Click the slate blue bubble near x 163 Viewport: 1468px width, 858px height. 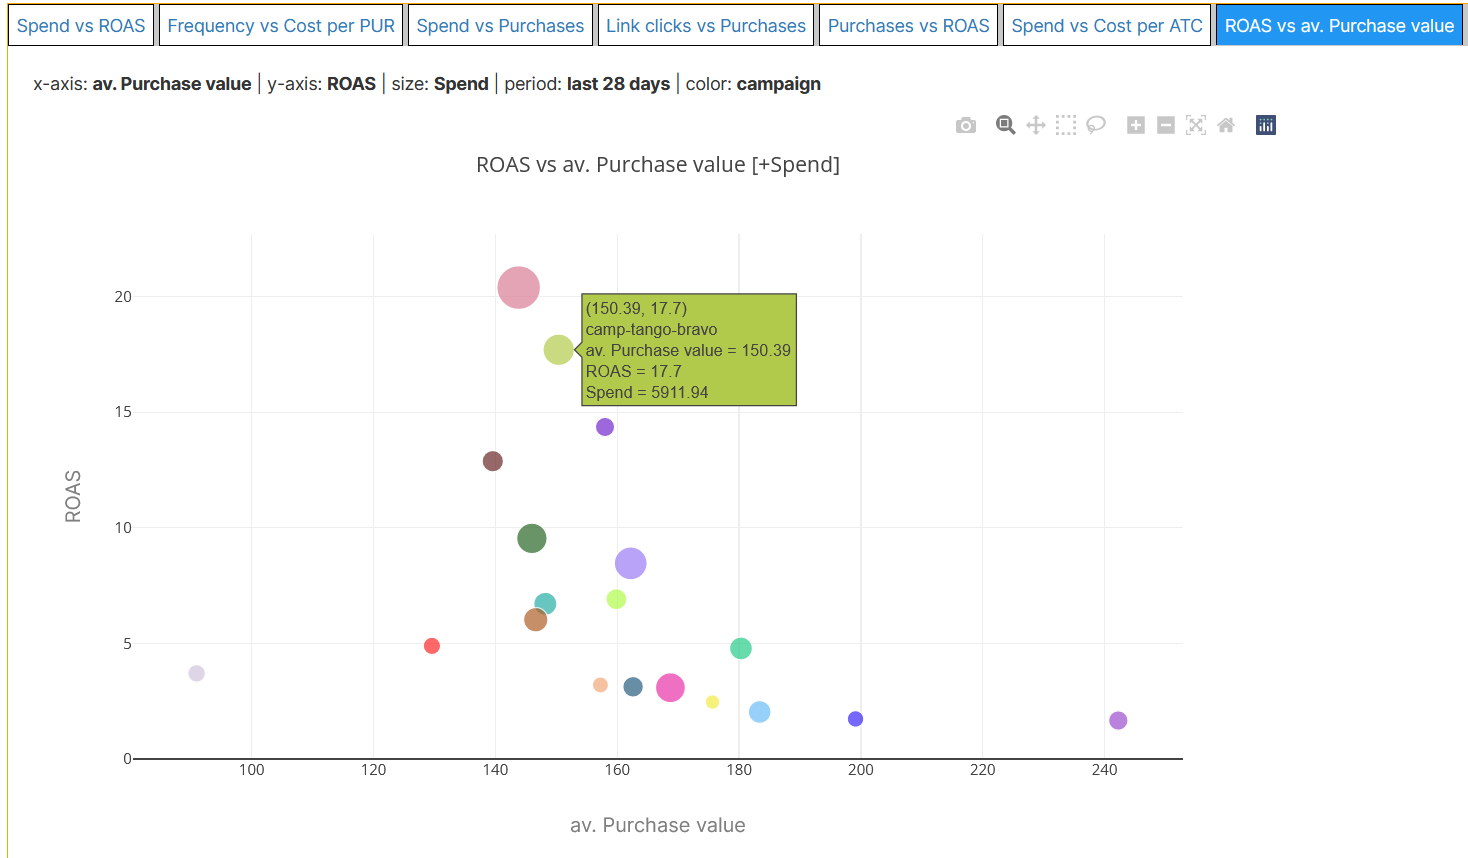click(x=633, y=687)
